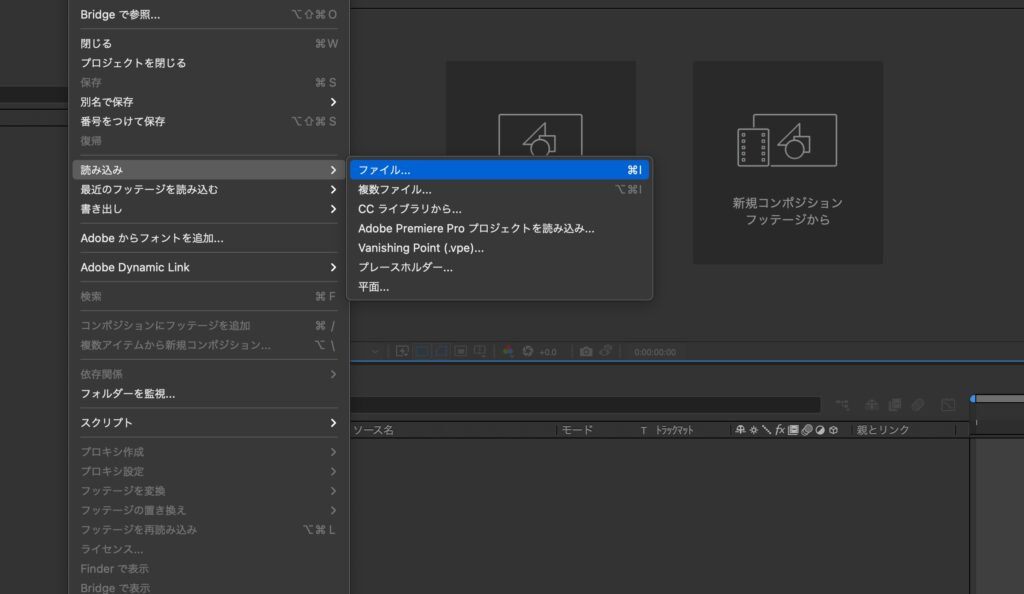
Task: Toggle the mask and shape path visibility
Action: point(441,352)
